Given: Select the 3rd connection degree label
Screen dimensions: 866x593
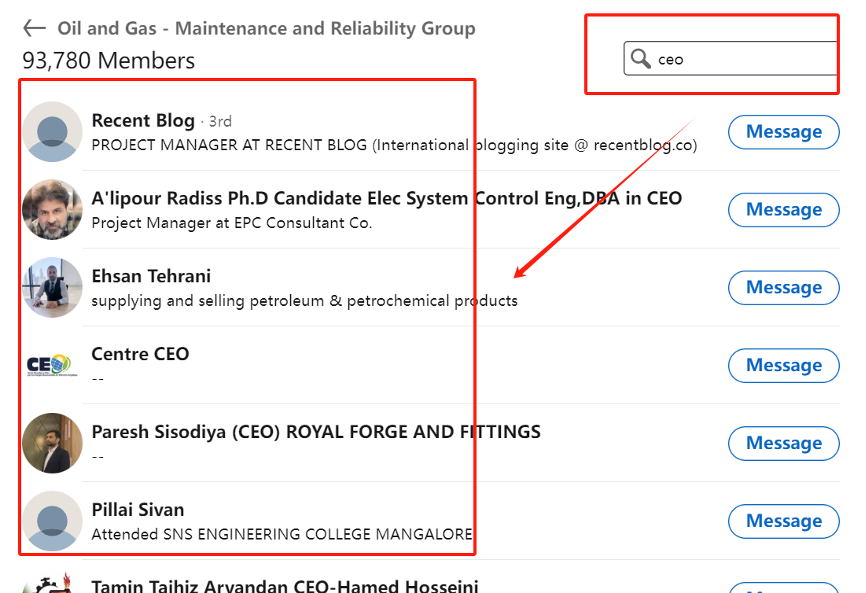Looking at the screenshot, I should [x=220, y=121].
